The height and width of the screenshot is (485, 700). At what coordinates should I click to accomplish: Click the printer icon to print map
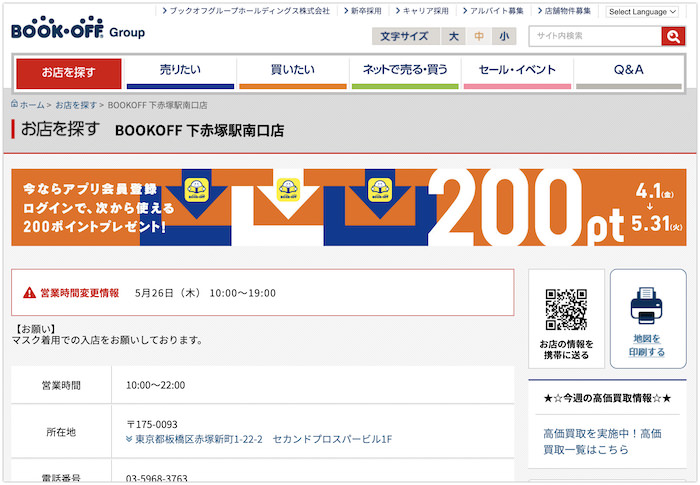pos(646,305)
